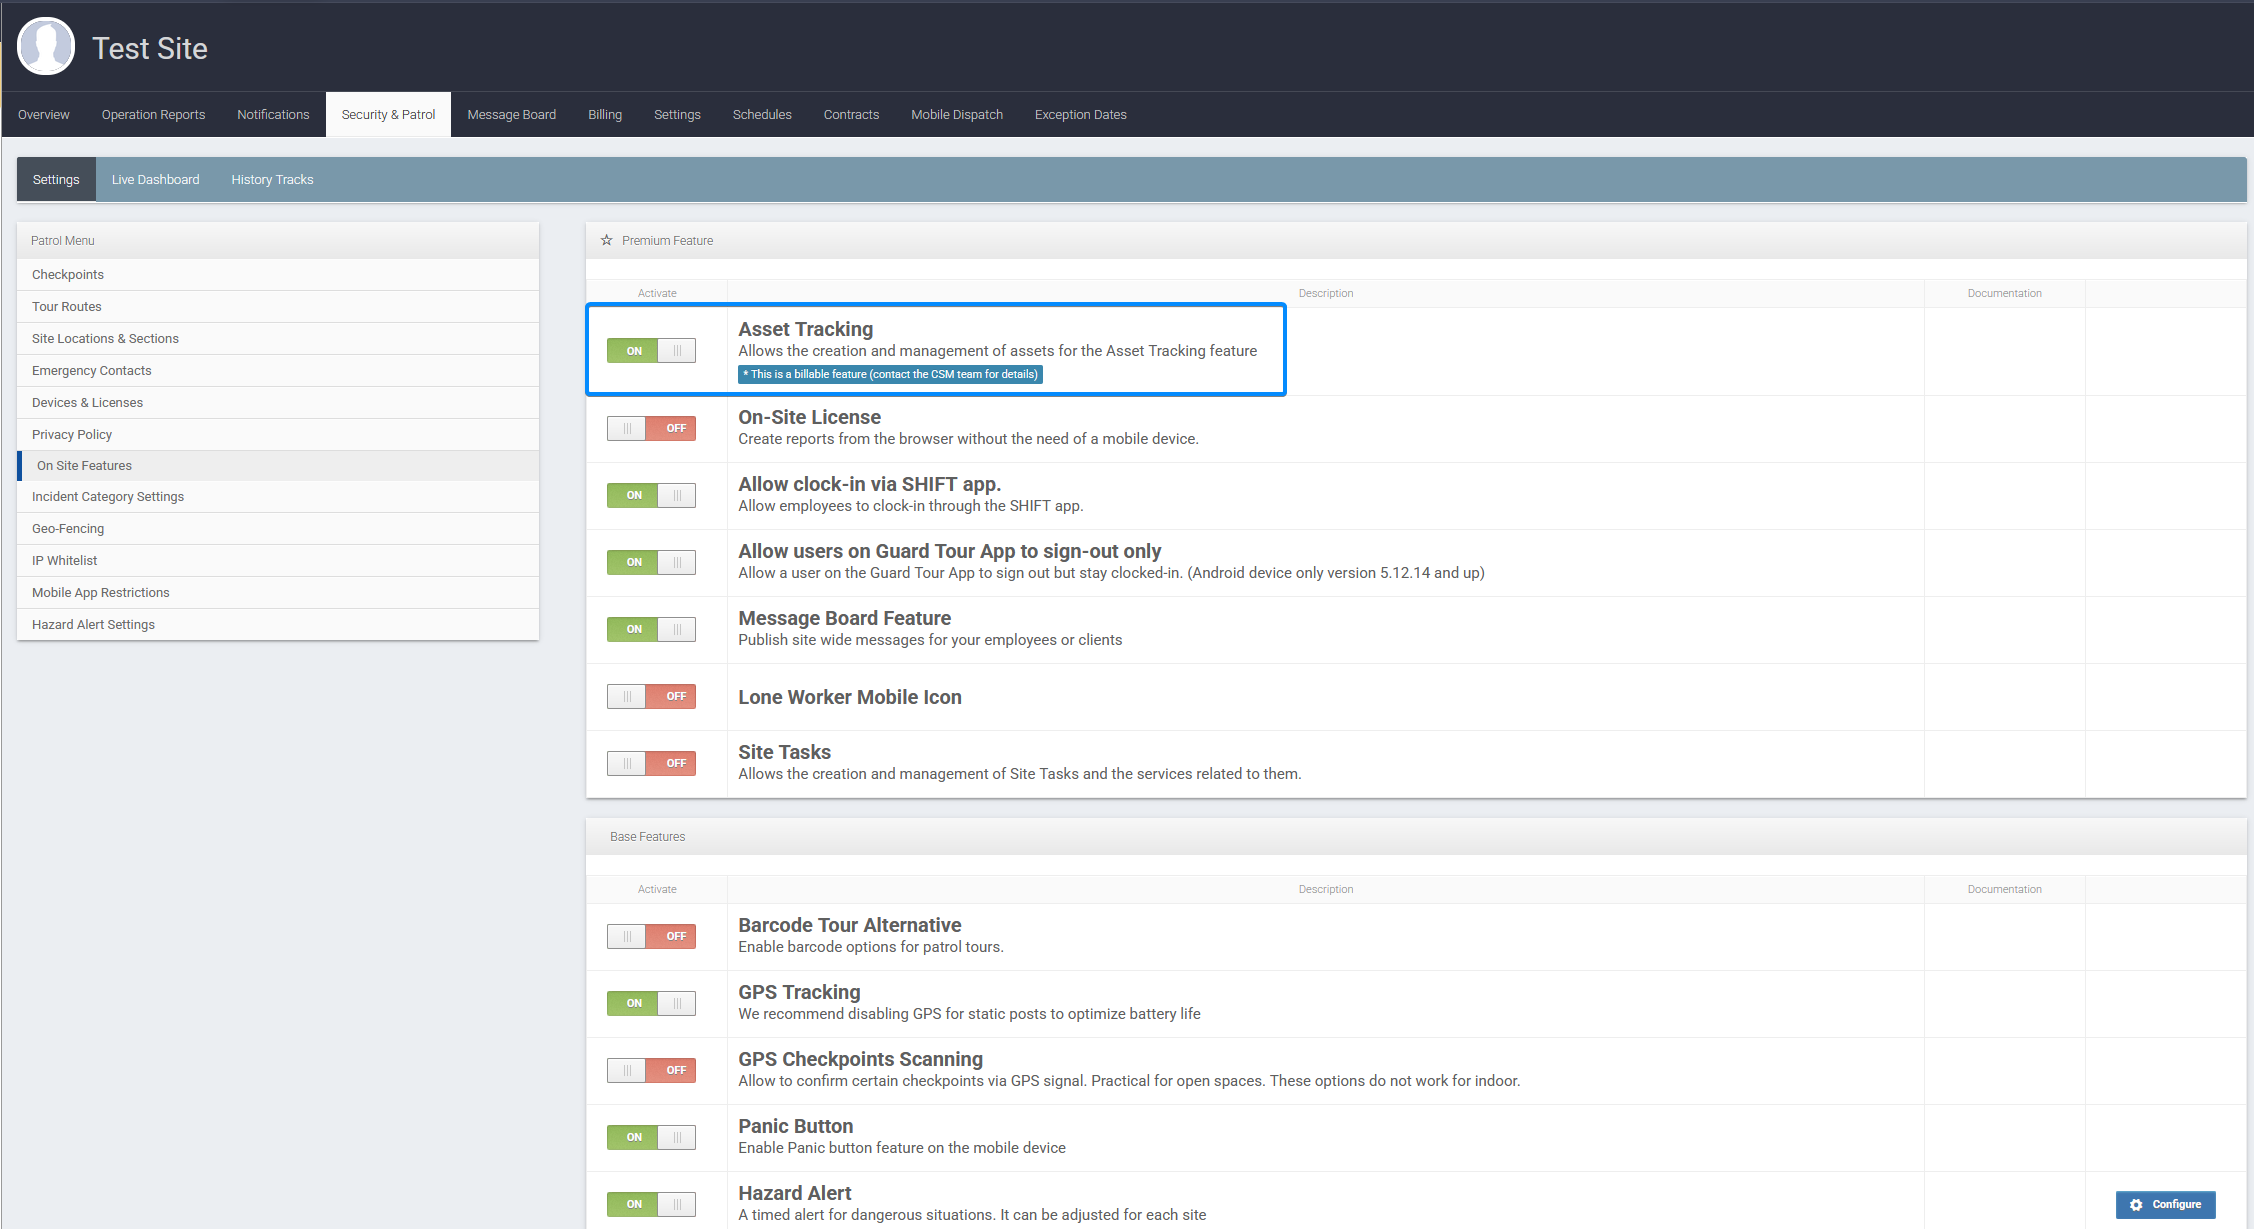Click the billable feature badge under Asset Tracking
Viewport: 2254px width, 1229px height.
[891, 374]
